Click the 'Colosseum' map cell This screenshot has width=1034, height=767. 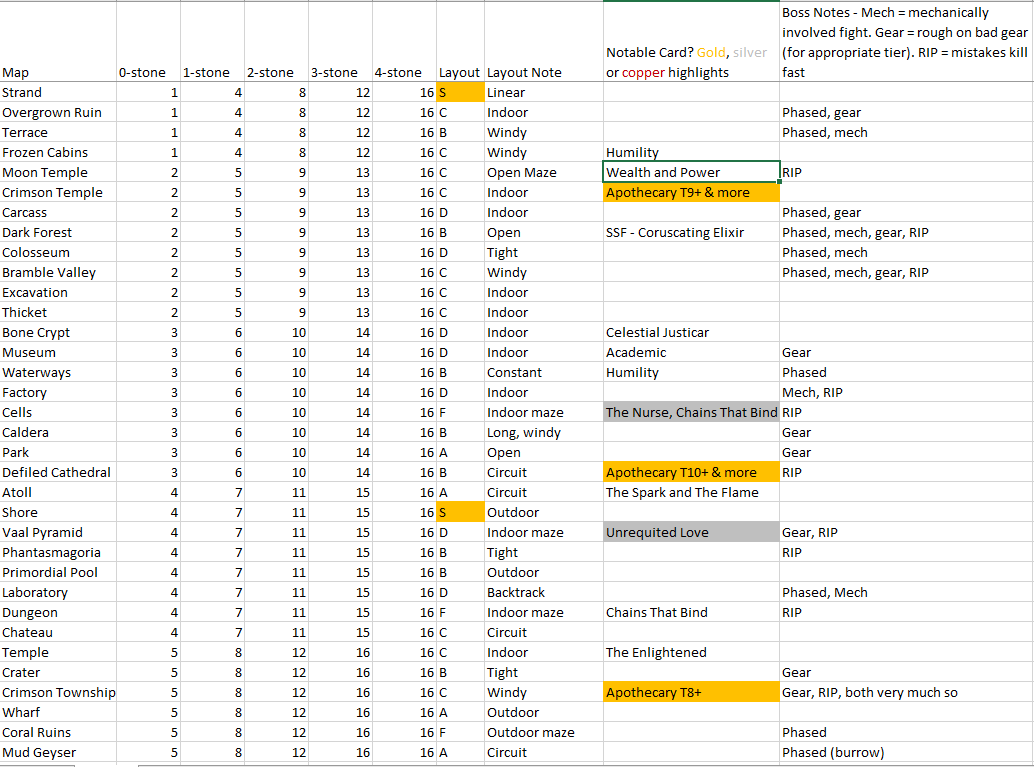58,252
